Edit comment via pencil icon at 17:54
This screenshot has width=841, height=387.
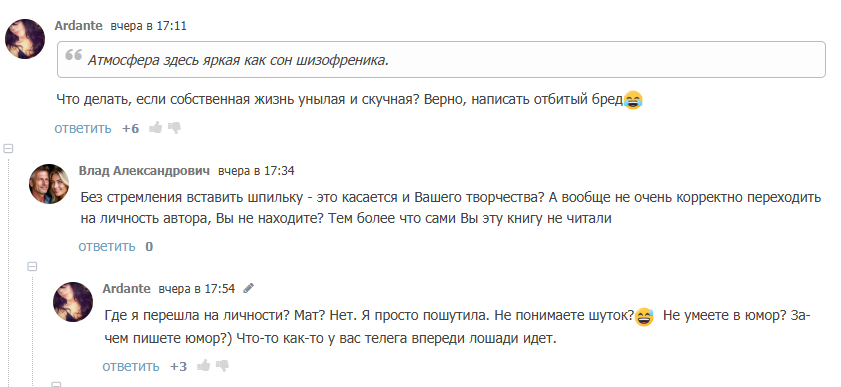[248, 288]
